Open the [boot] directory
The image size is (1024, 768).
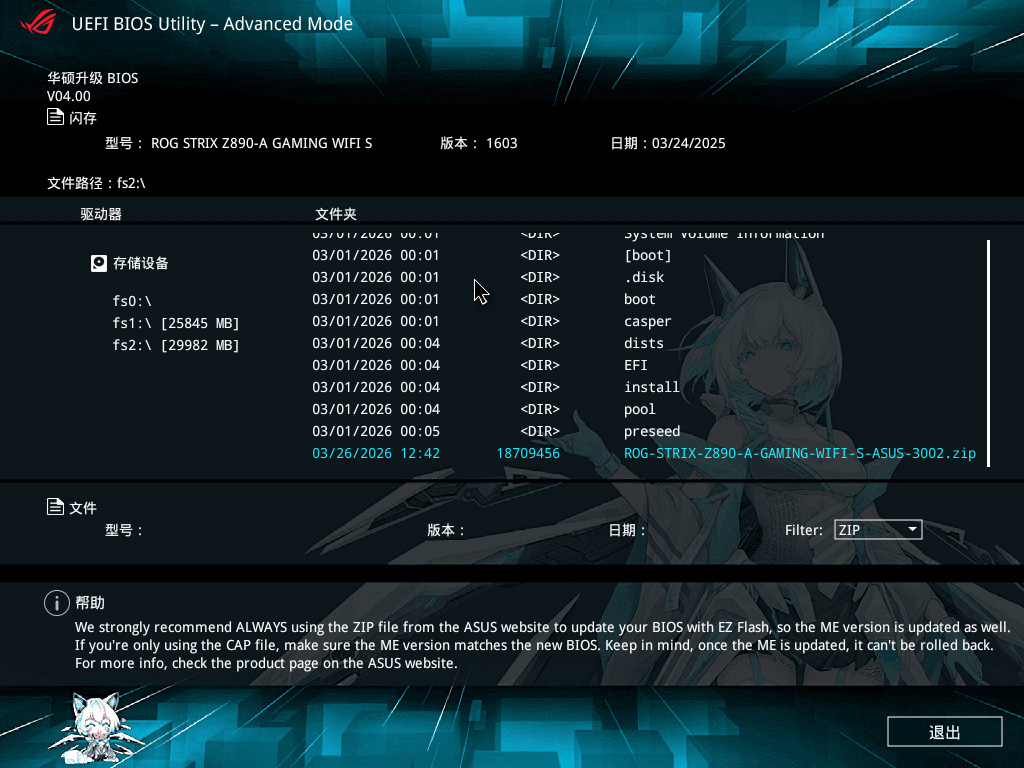tap(647, 255)
